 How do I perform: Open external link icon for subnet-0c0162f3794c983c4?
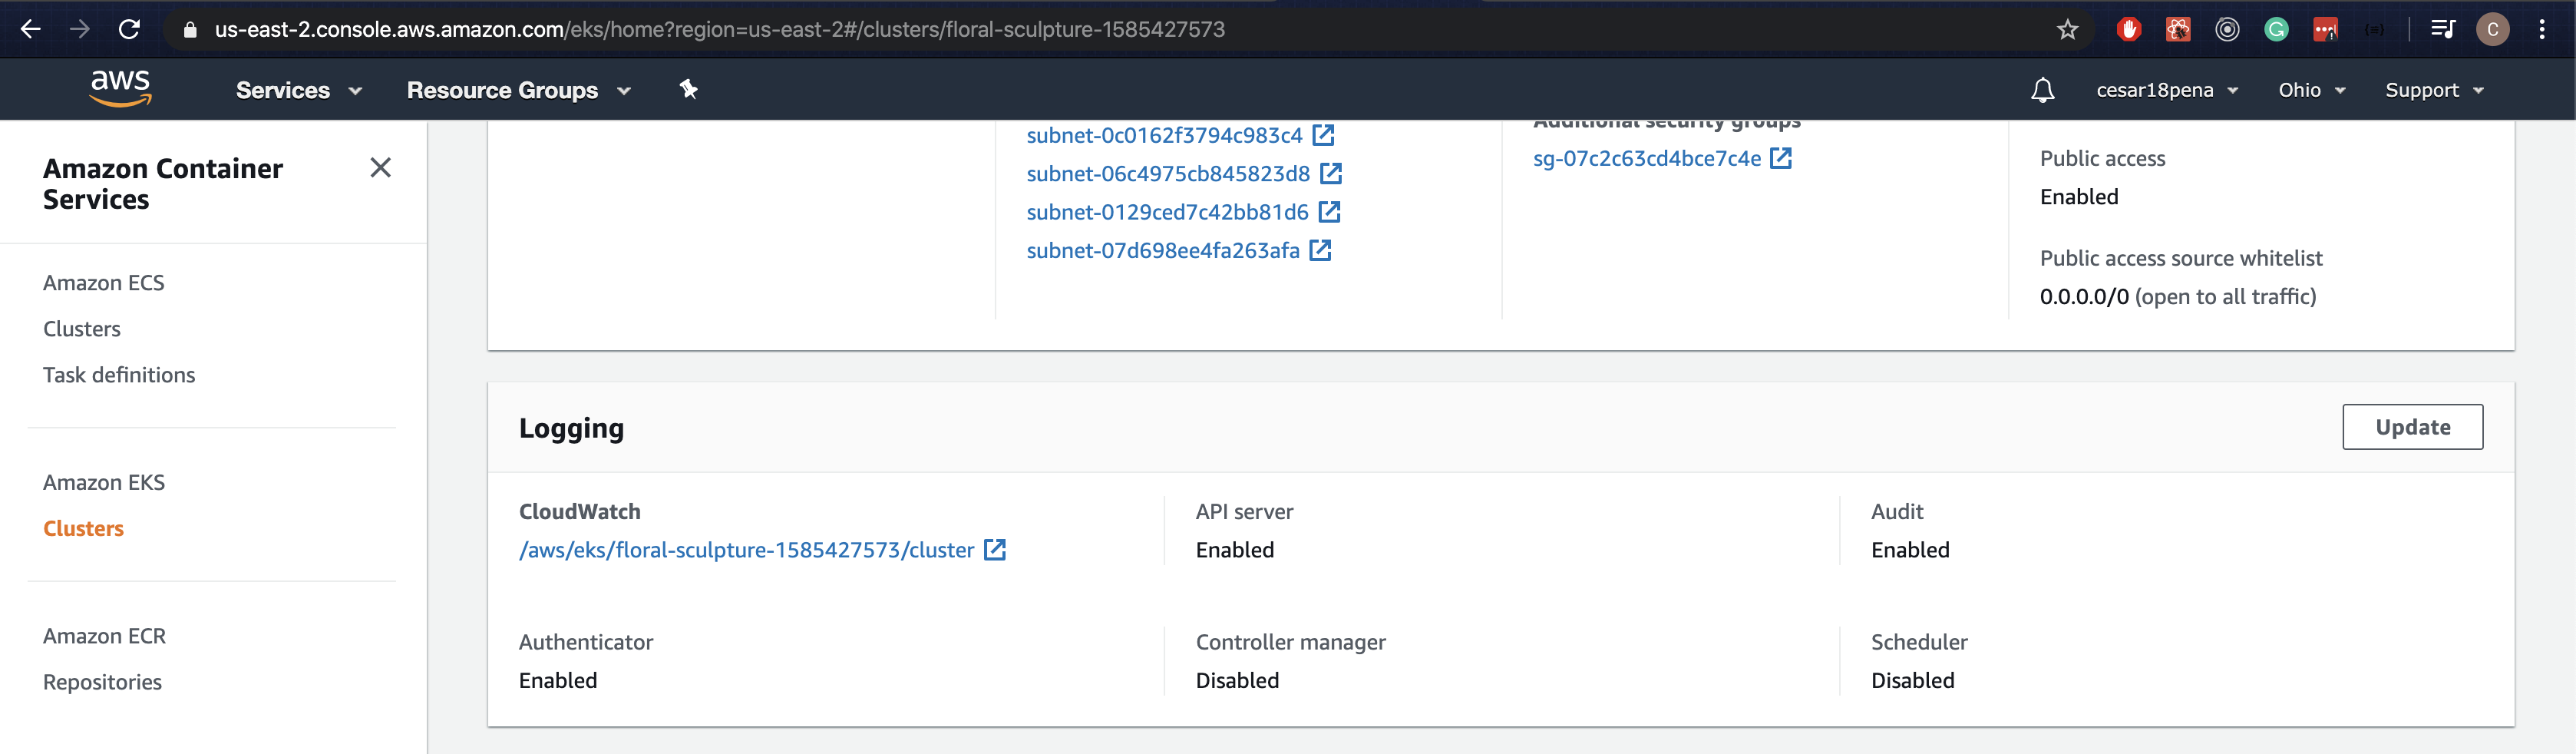pos(1323,134)
